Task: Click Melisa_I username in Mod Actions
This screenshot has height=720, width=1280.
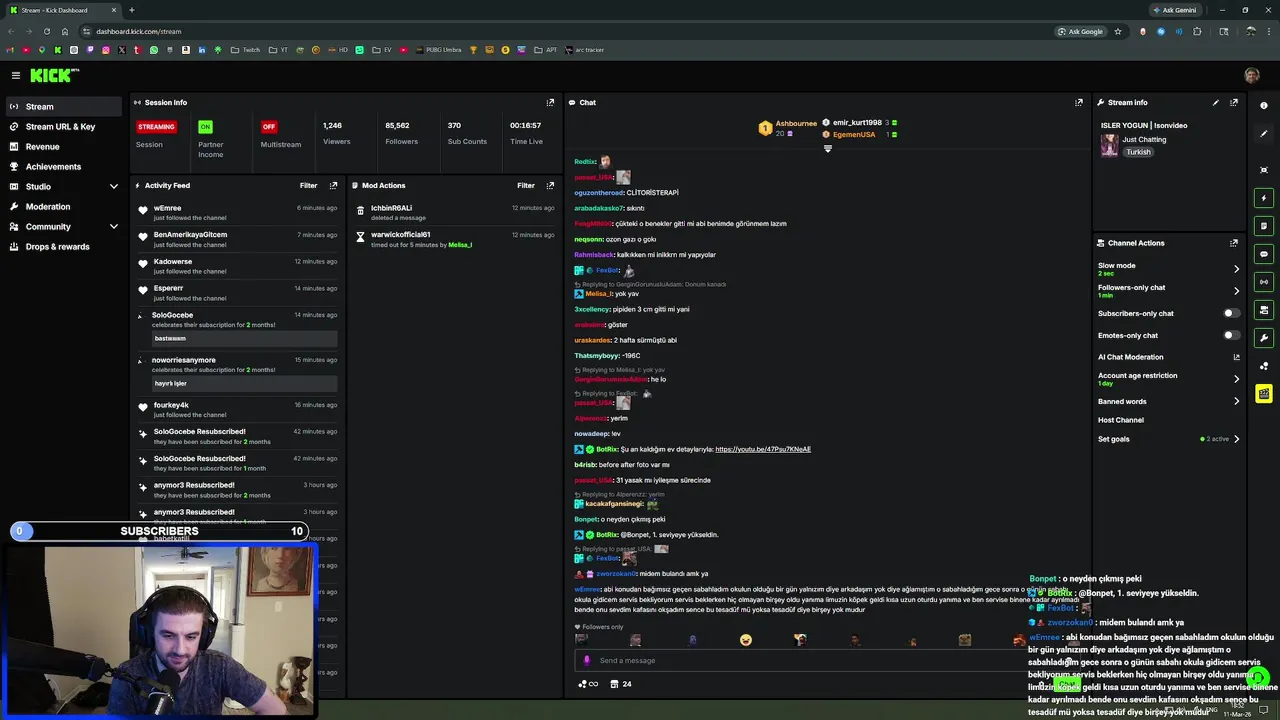Action: click(x=460, y=245)
